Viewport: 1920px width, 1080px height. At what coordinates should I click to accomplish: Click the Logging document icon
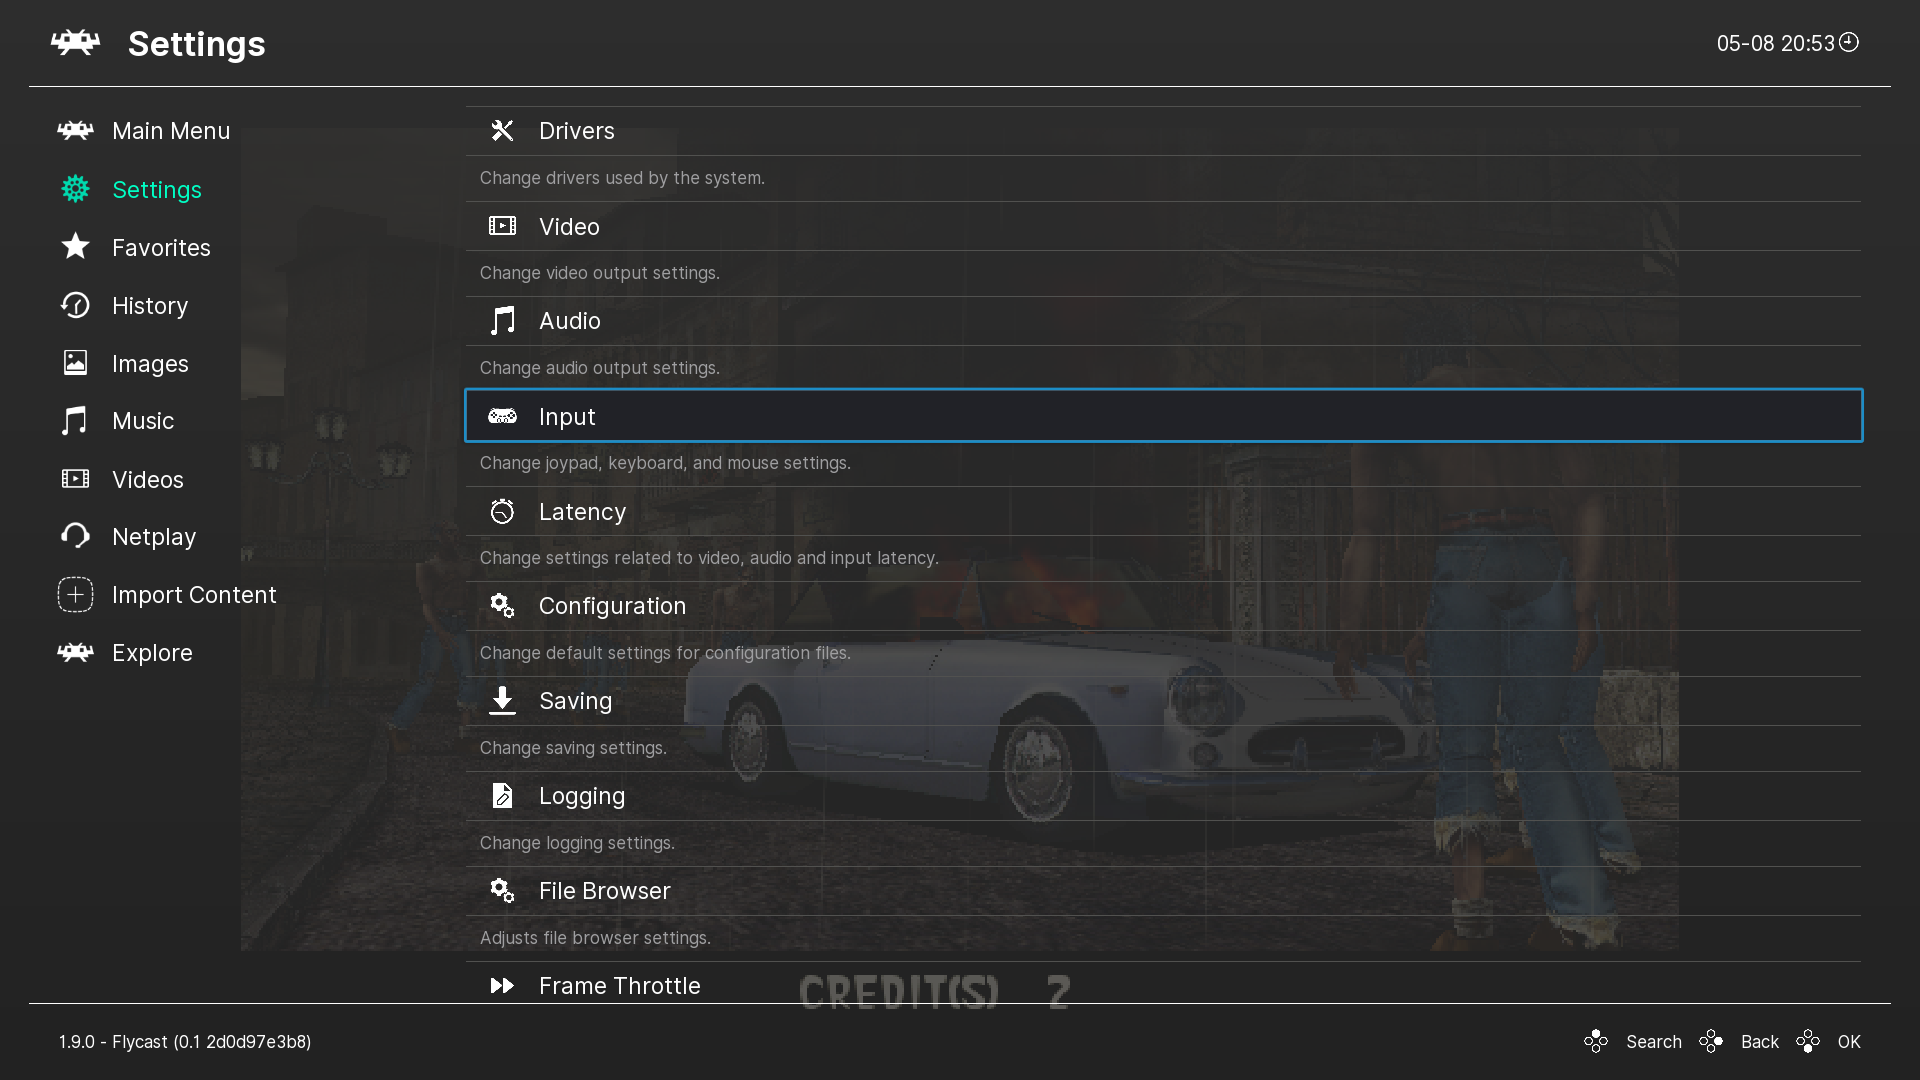tap(502, 796)
